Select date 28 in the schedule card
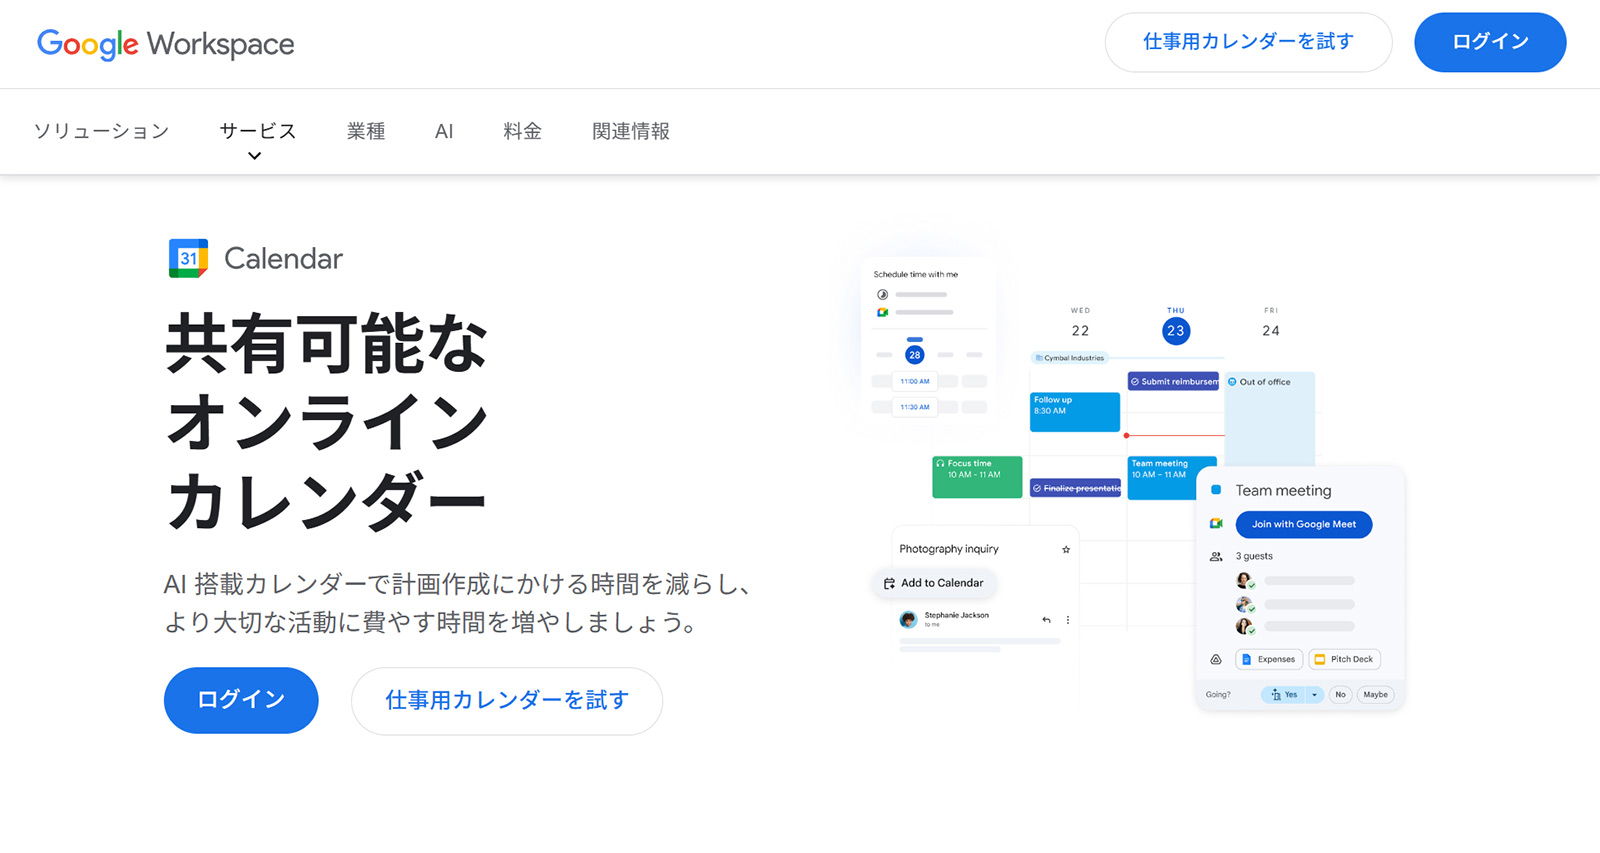This screenshot has width=1600, height=853. (x=914, y=355)
